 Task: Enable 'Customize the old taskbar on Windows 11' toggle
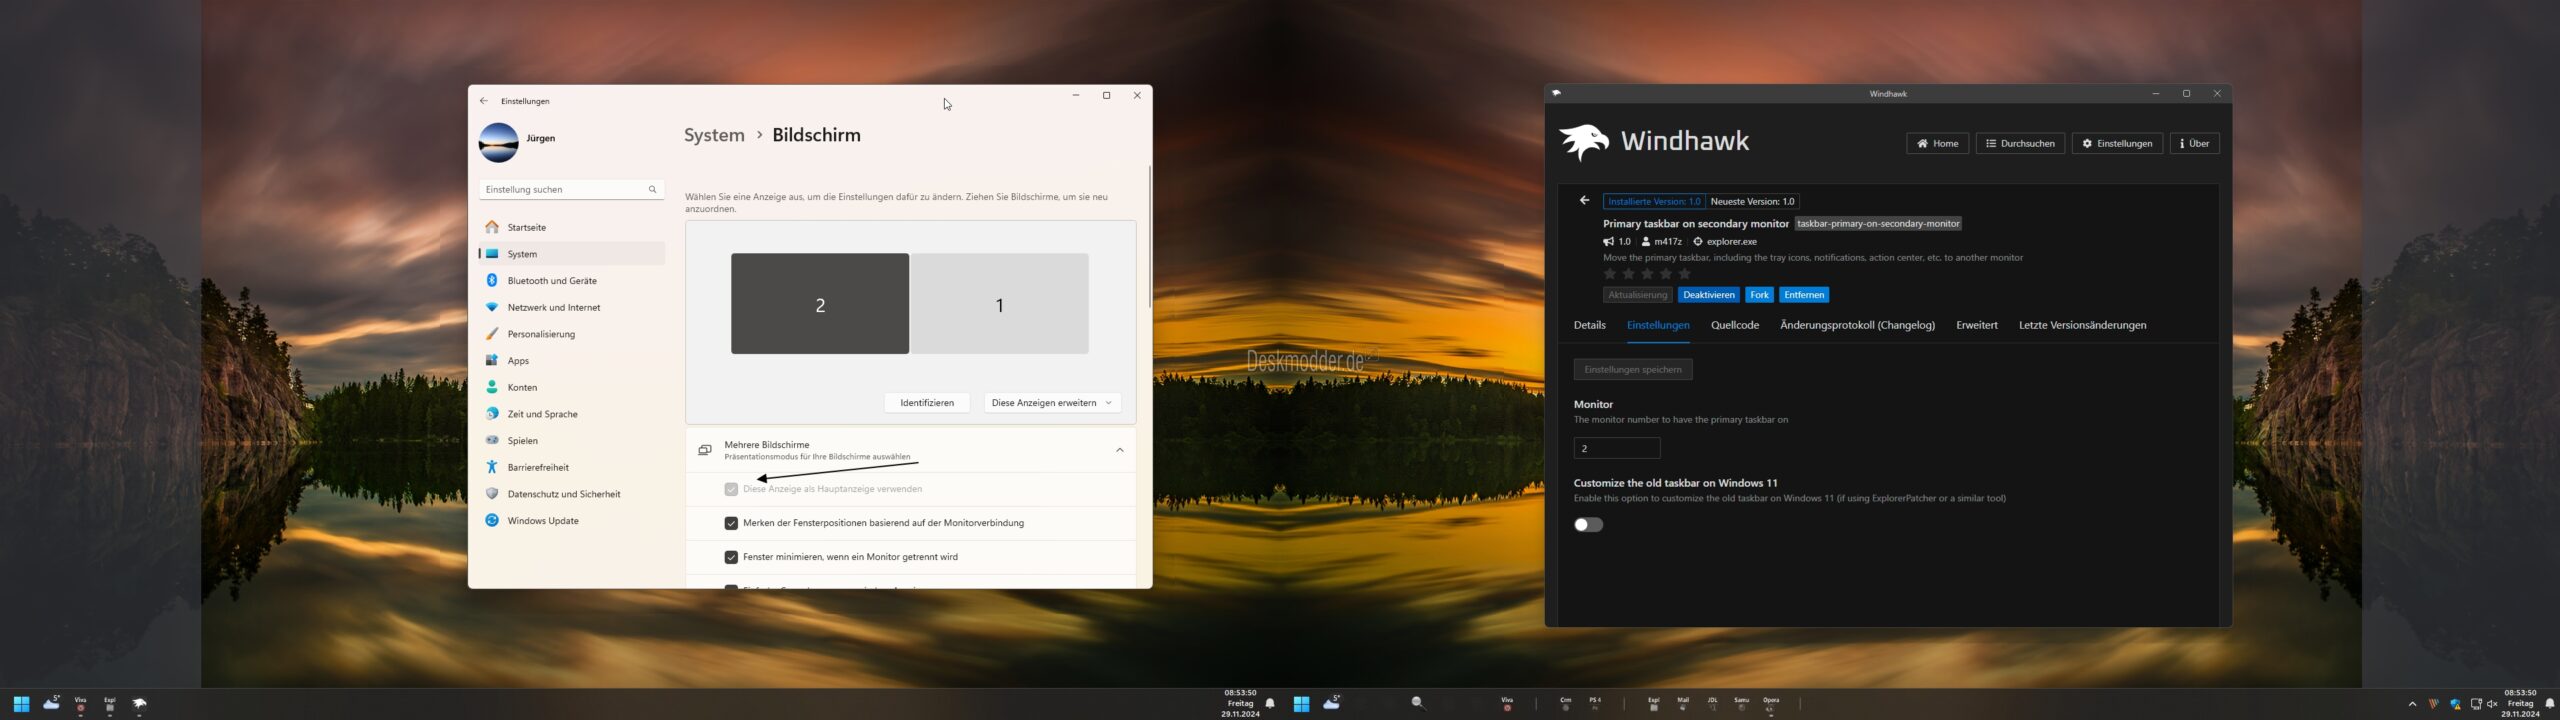(x=1588, y=525)
